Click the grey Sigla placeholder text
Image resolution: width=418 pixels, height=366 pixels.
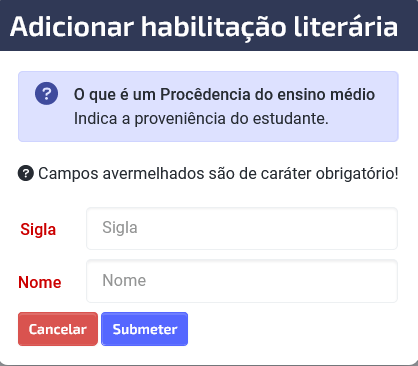pos(120,228)
